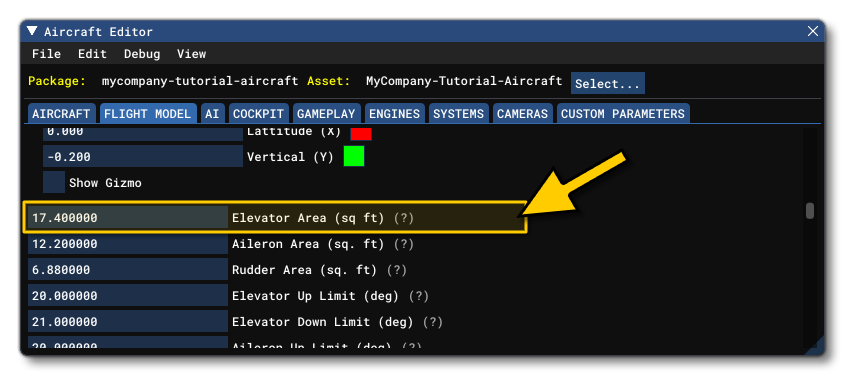Image resolution: width=845 pixels, height=376 pixels.
Task: Click the green Vertical (Y) color swatch
Action: click(x=354, y=156)
